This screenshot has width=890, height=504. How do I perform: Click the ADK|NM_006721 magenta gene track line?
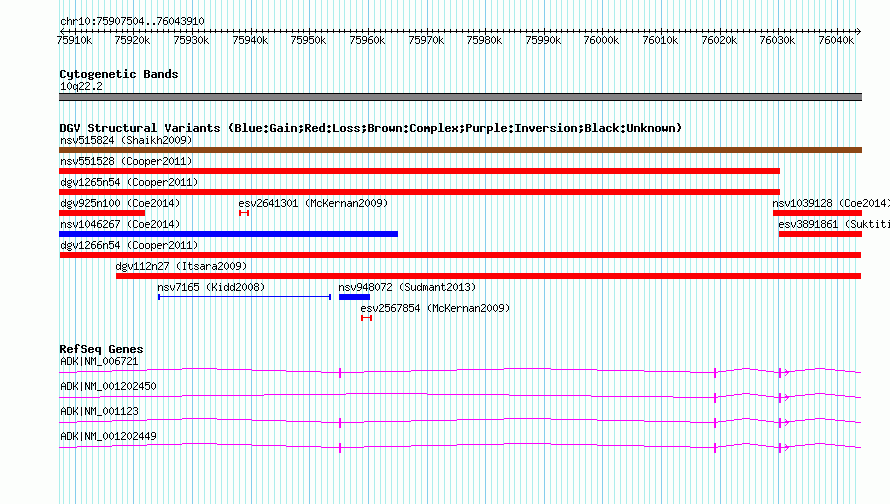point(460,371)
